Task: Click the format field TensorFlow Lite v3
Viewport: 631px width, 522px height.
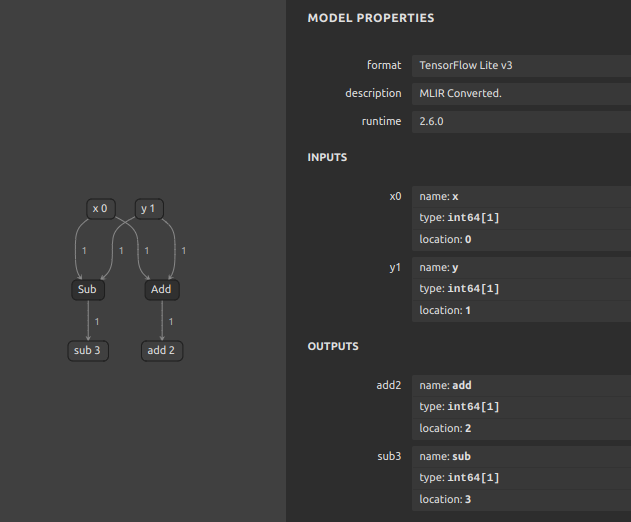Action: [x=521, y=66]
